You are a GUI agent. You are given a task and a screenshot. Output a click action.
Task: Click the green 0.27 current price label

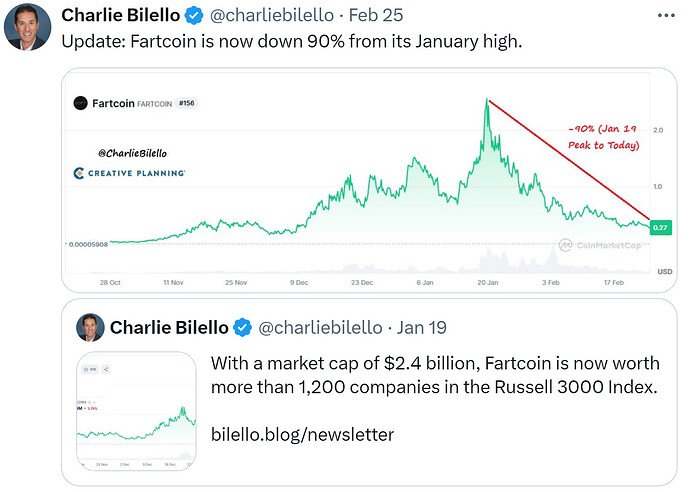[x=660, y=228]
